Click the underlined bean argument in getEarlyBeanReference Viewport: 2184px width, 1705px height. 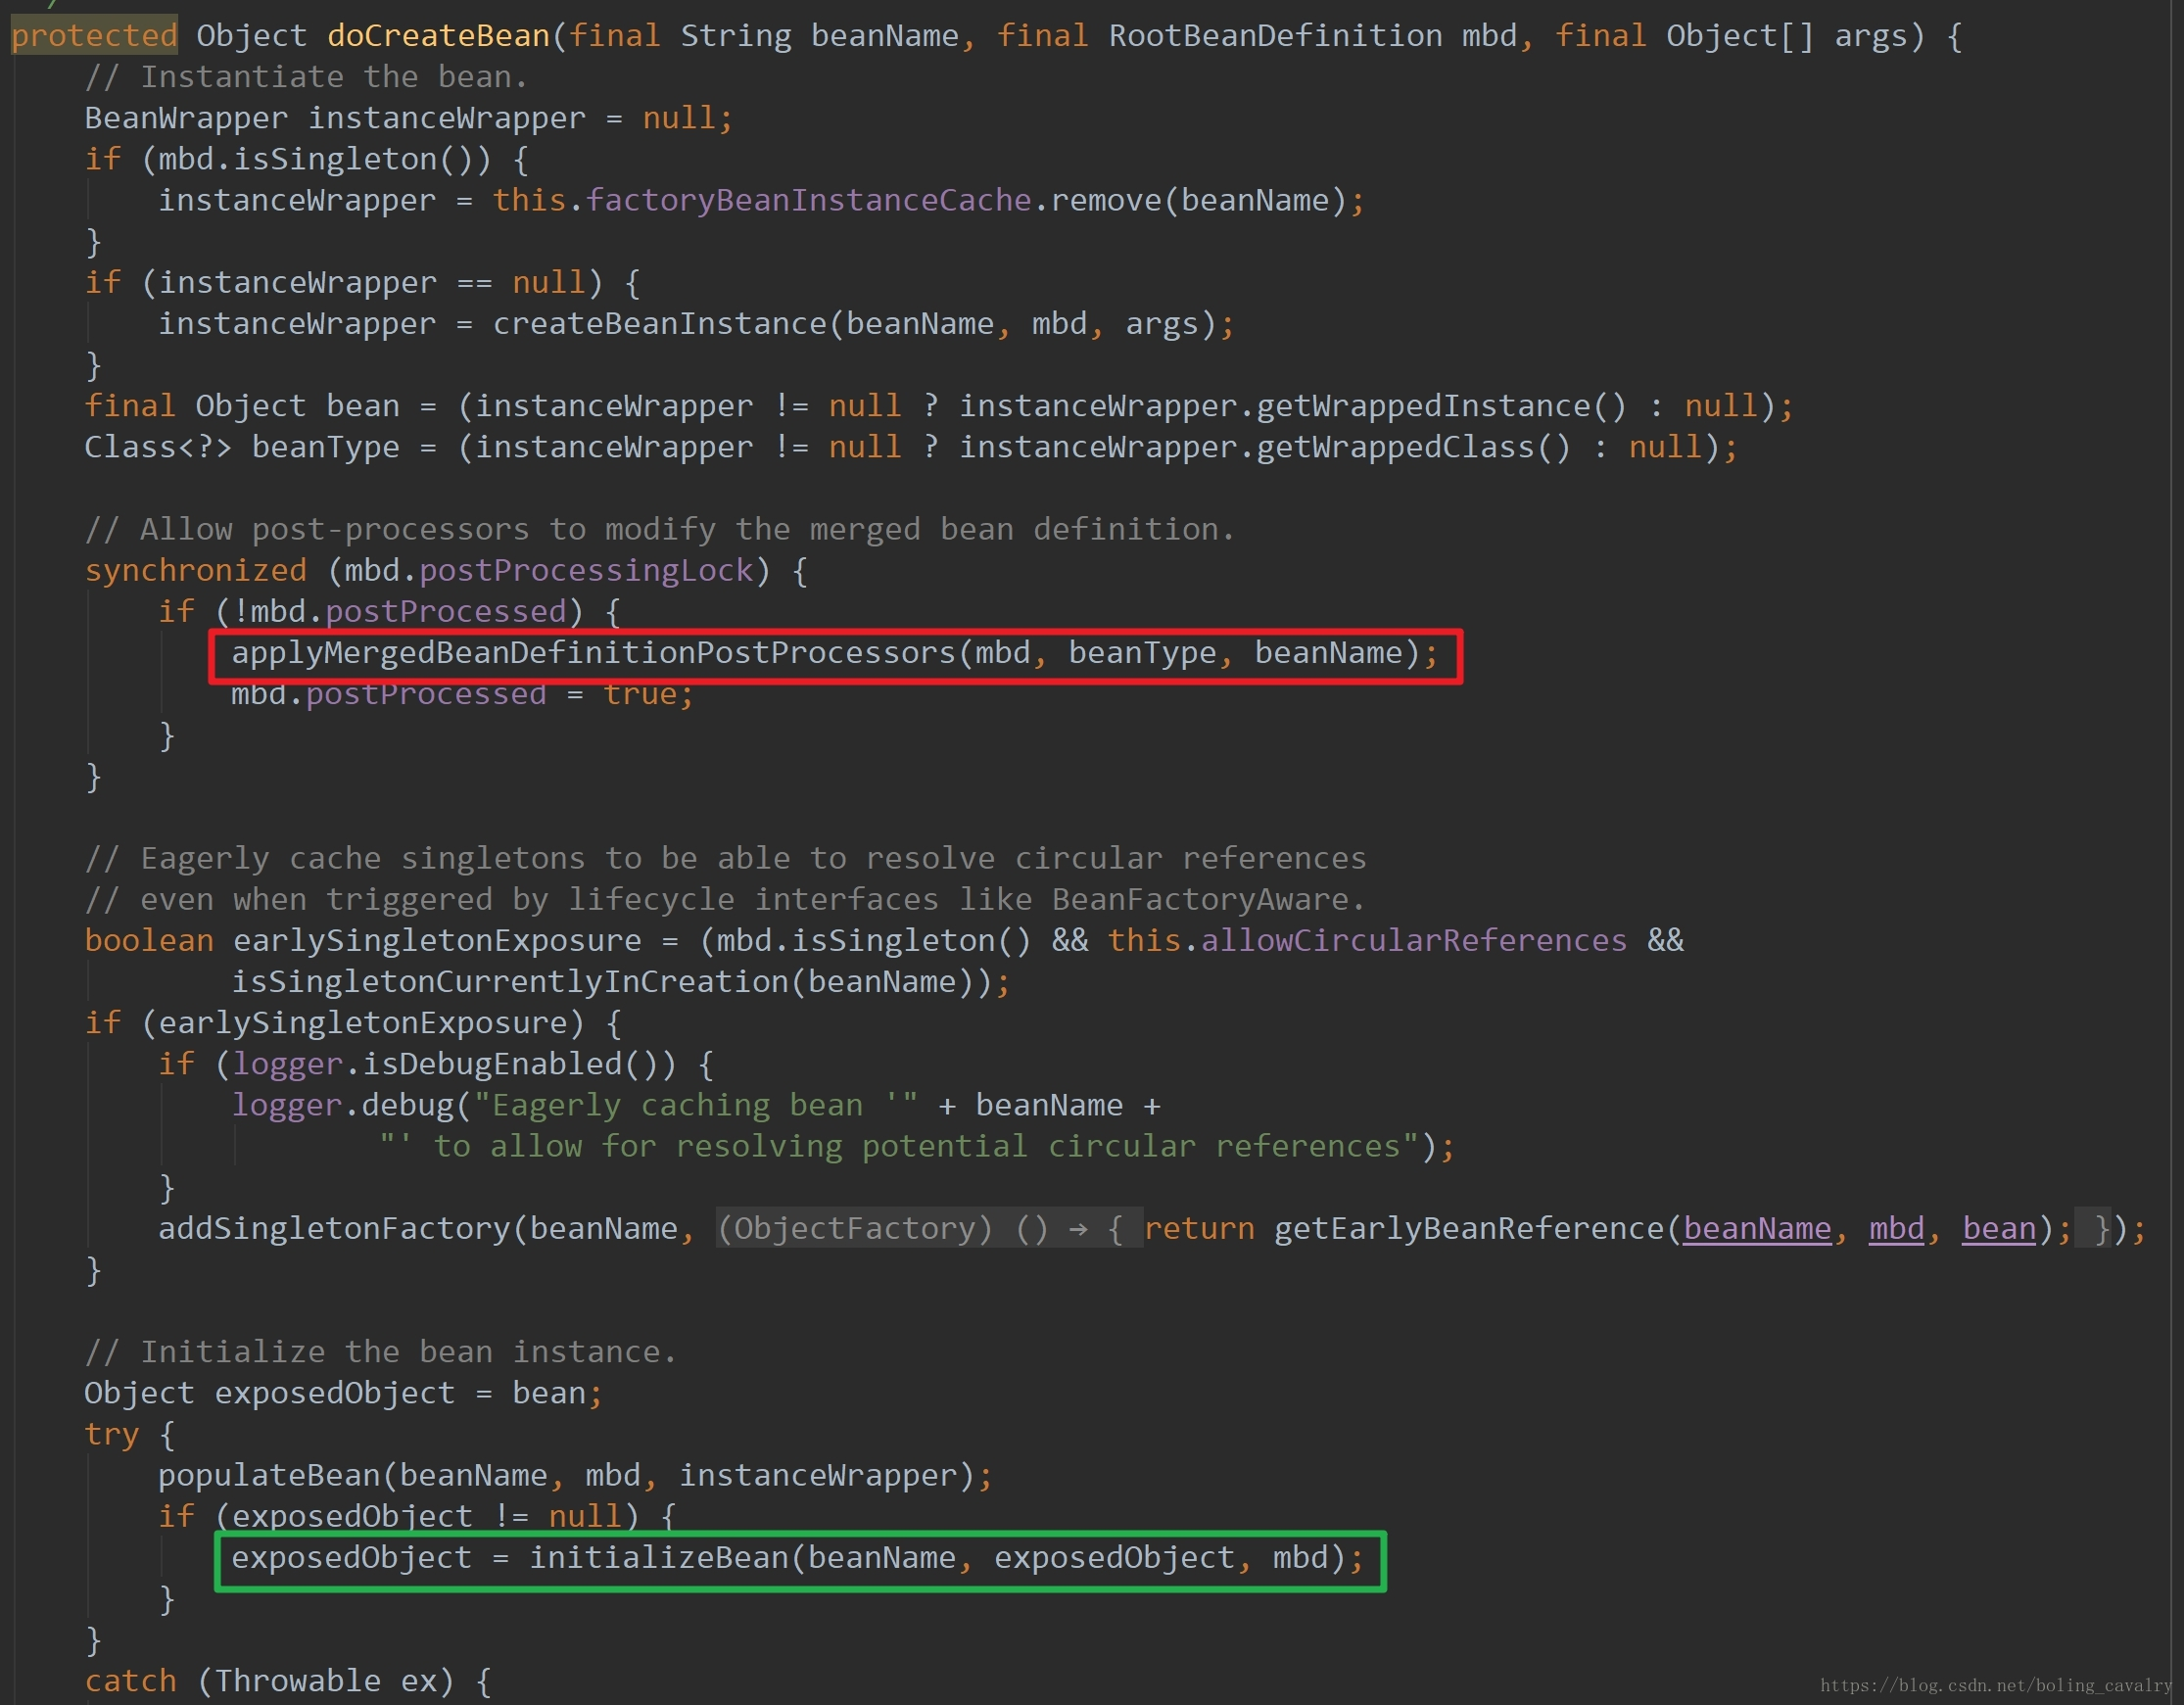(x=1999, y=1228)
